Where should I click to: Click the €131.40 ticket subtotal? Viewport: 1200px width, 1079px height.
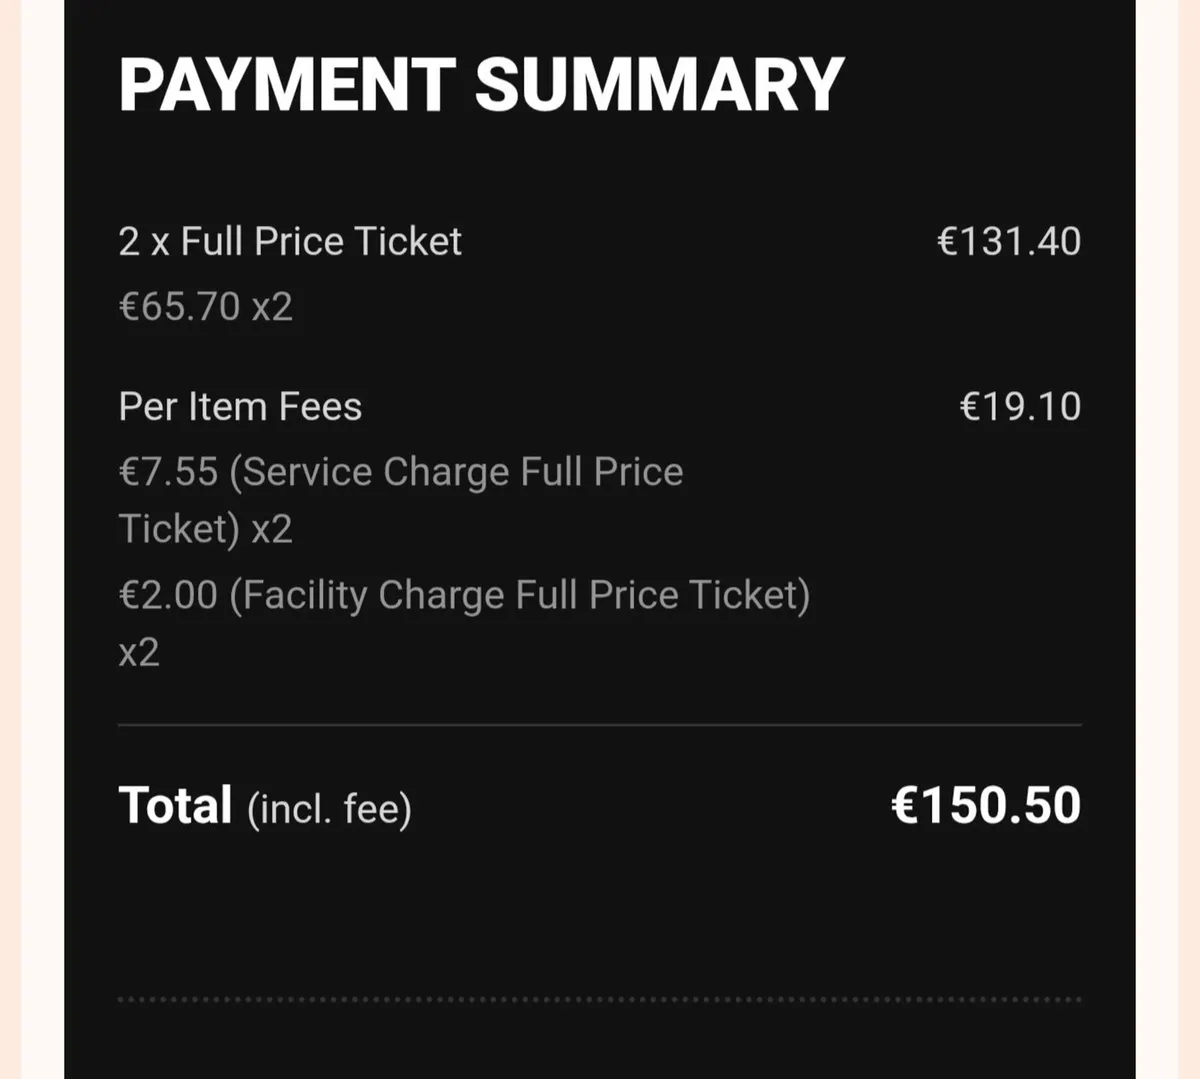click(x=1009, y=241)
